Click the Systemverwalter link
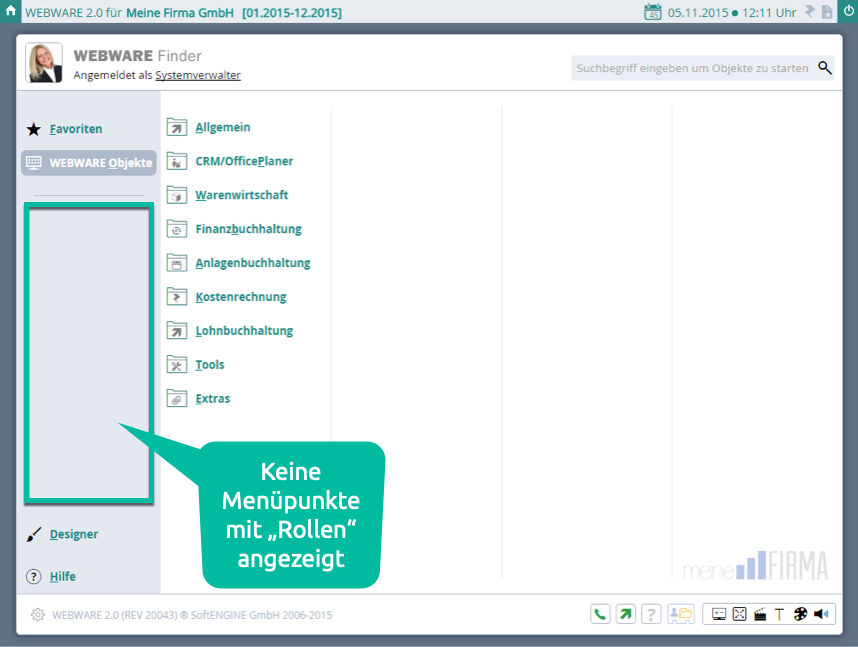Image resolution: width=858 pixels, height=647 pixels. pyautogui.click(x=198, y=75)
